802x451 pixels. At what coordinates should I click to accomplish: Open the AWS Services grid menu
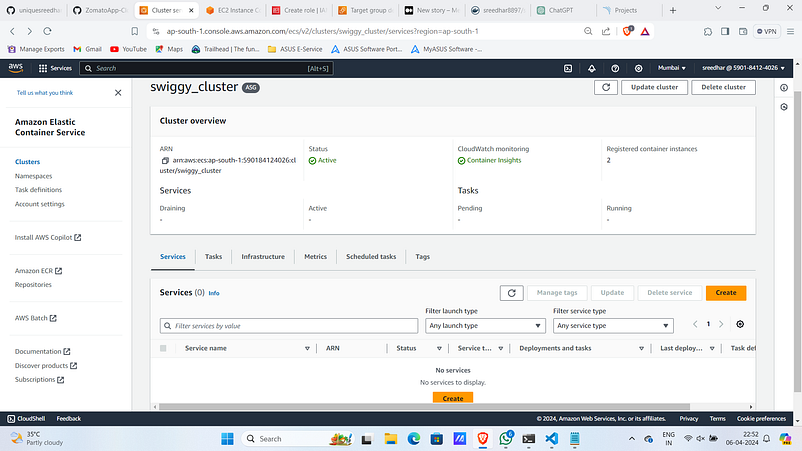(55, 68)
